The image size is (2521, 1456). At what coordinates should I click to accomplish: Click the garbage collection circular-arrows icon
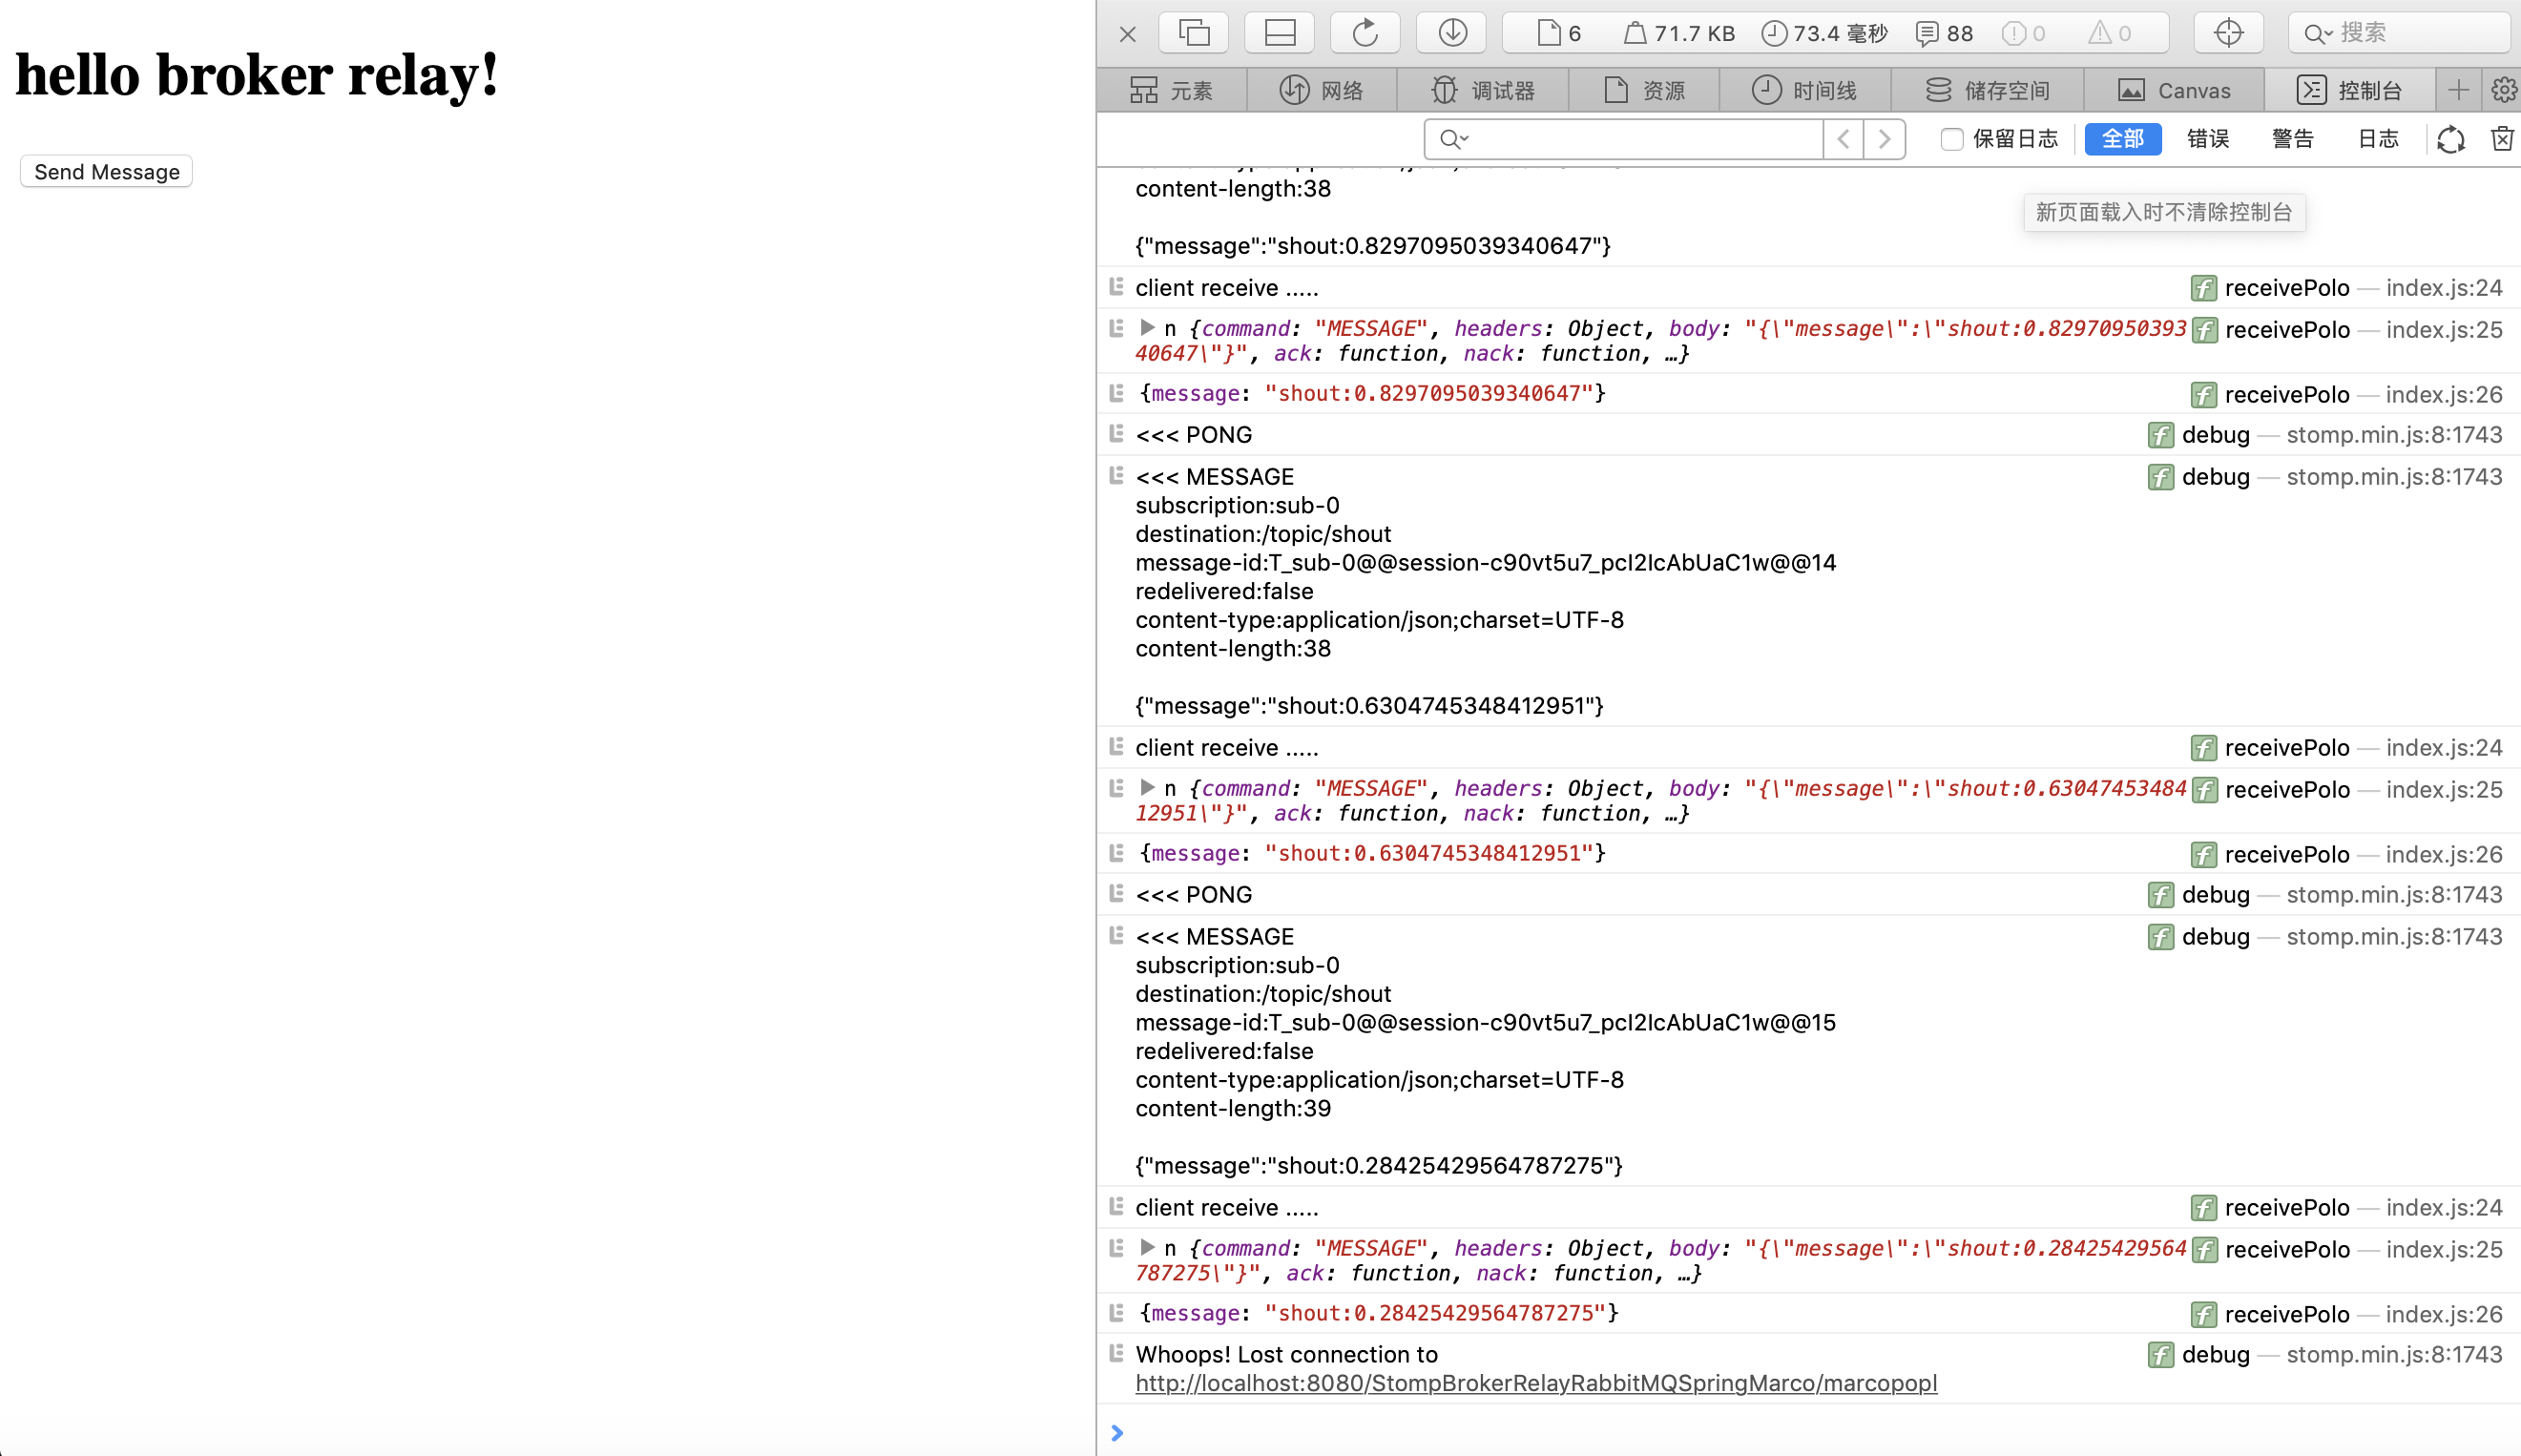(x=2450, y=140)
